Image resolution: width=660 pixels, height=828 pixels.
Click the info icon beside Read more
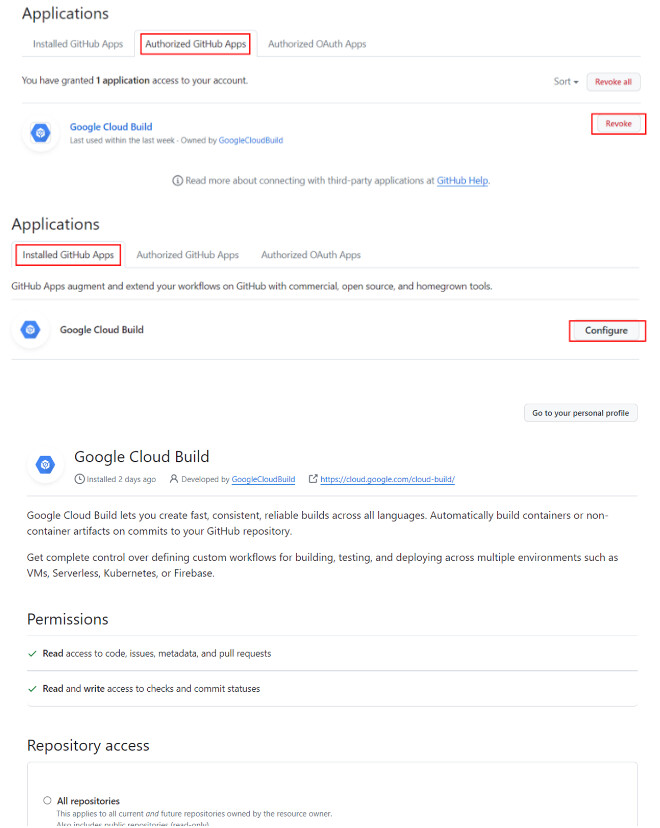click(178, 181)
